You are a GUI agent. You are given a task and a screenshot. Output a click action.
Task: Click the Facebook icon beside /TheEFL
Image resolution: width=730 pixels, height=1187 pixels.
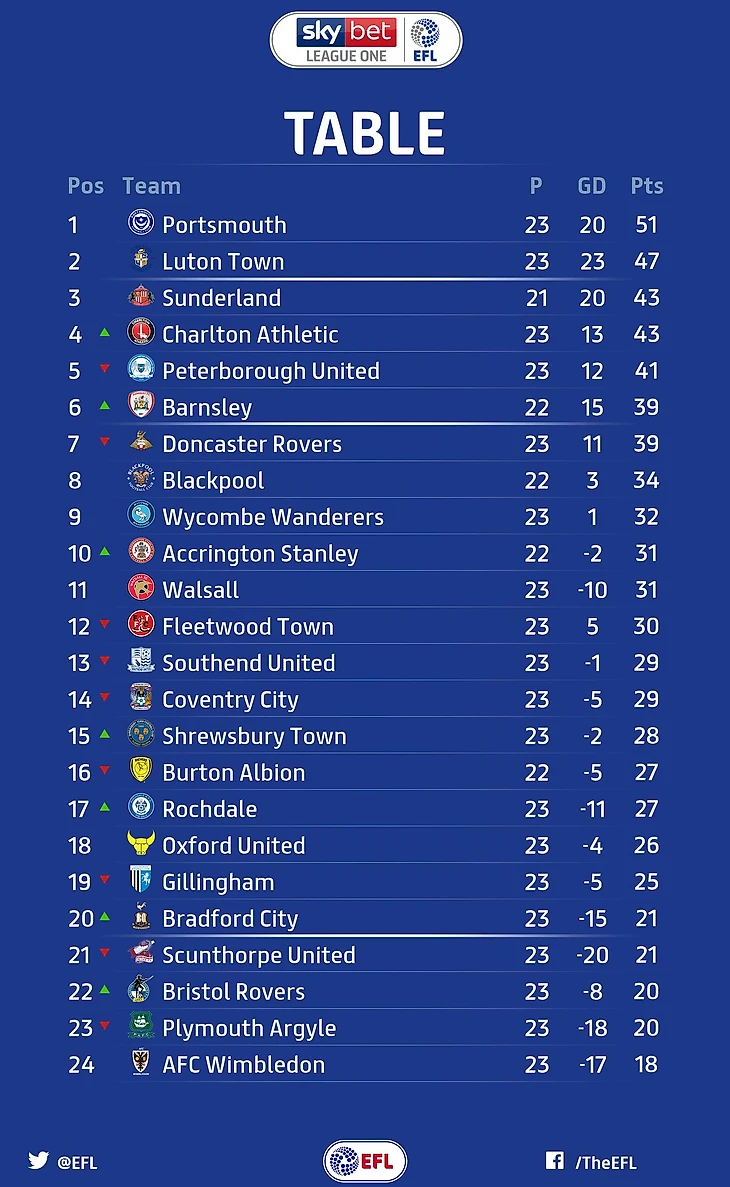[554, 1161]
